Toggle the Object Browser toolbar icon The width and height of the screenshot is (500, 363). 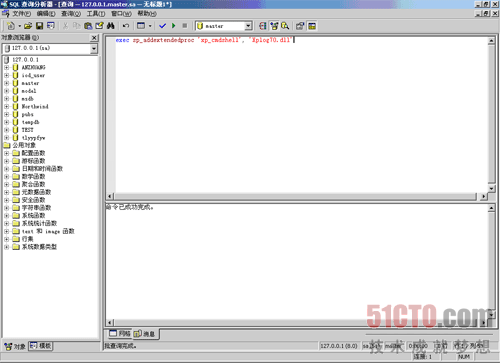tap(274, 26)
